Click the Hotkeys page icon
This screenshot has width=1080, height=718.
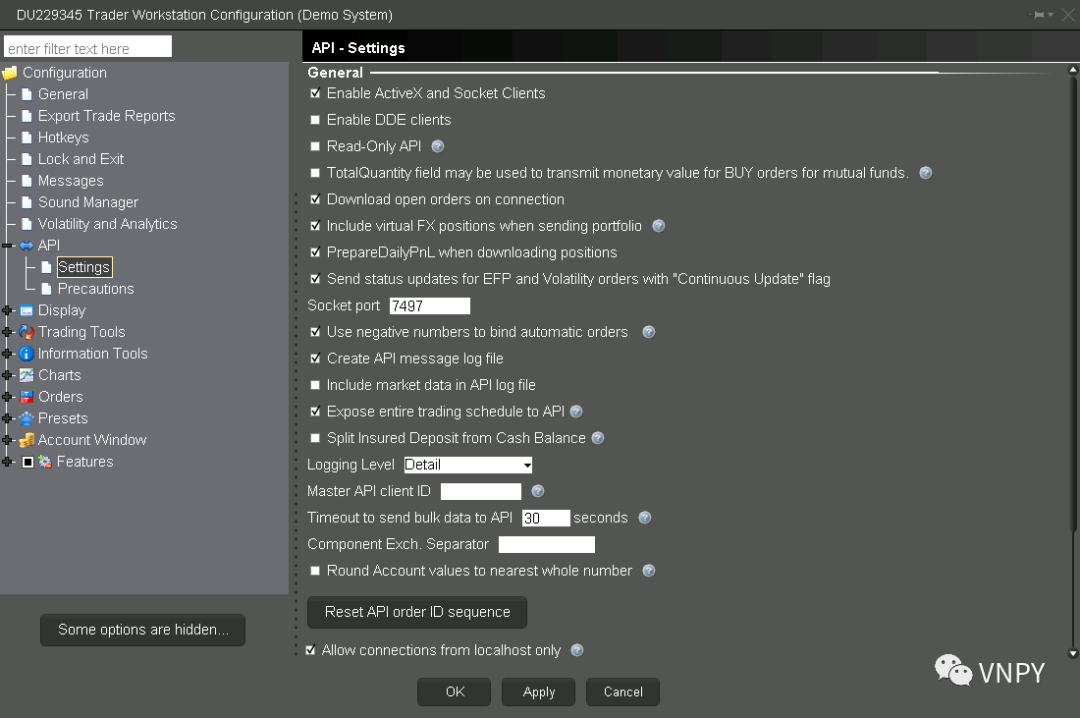(x=27, y=138)
